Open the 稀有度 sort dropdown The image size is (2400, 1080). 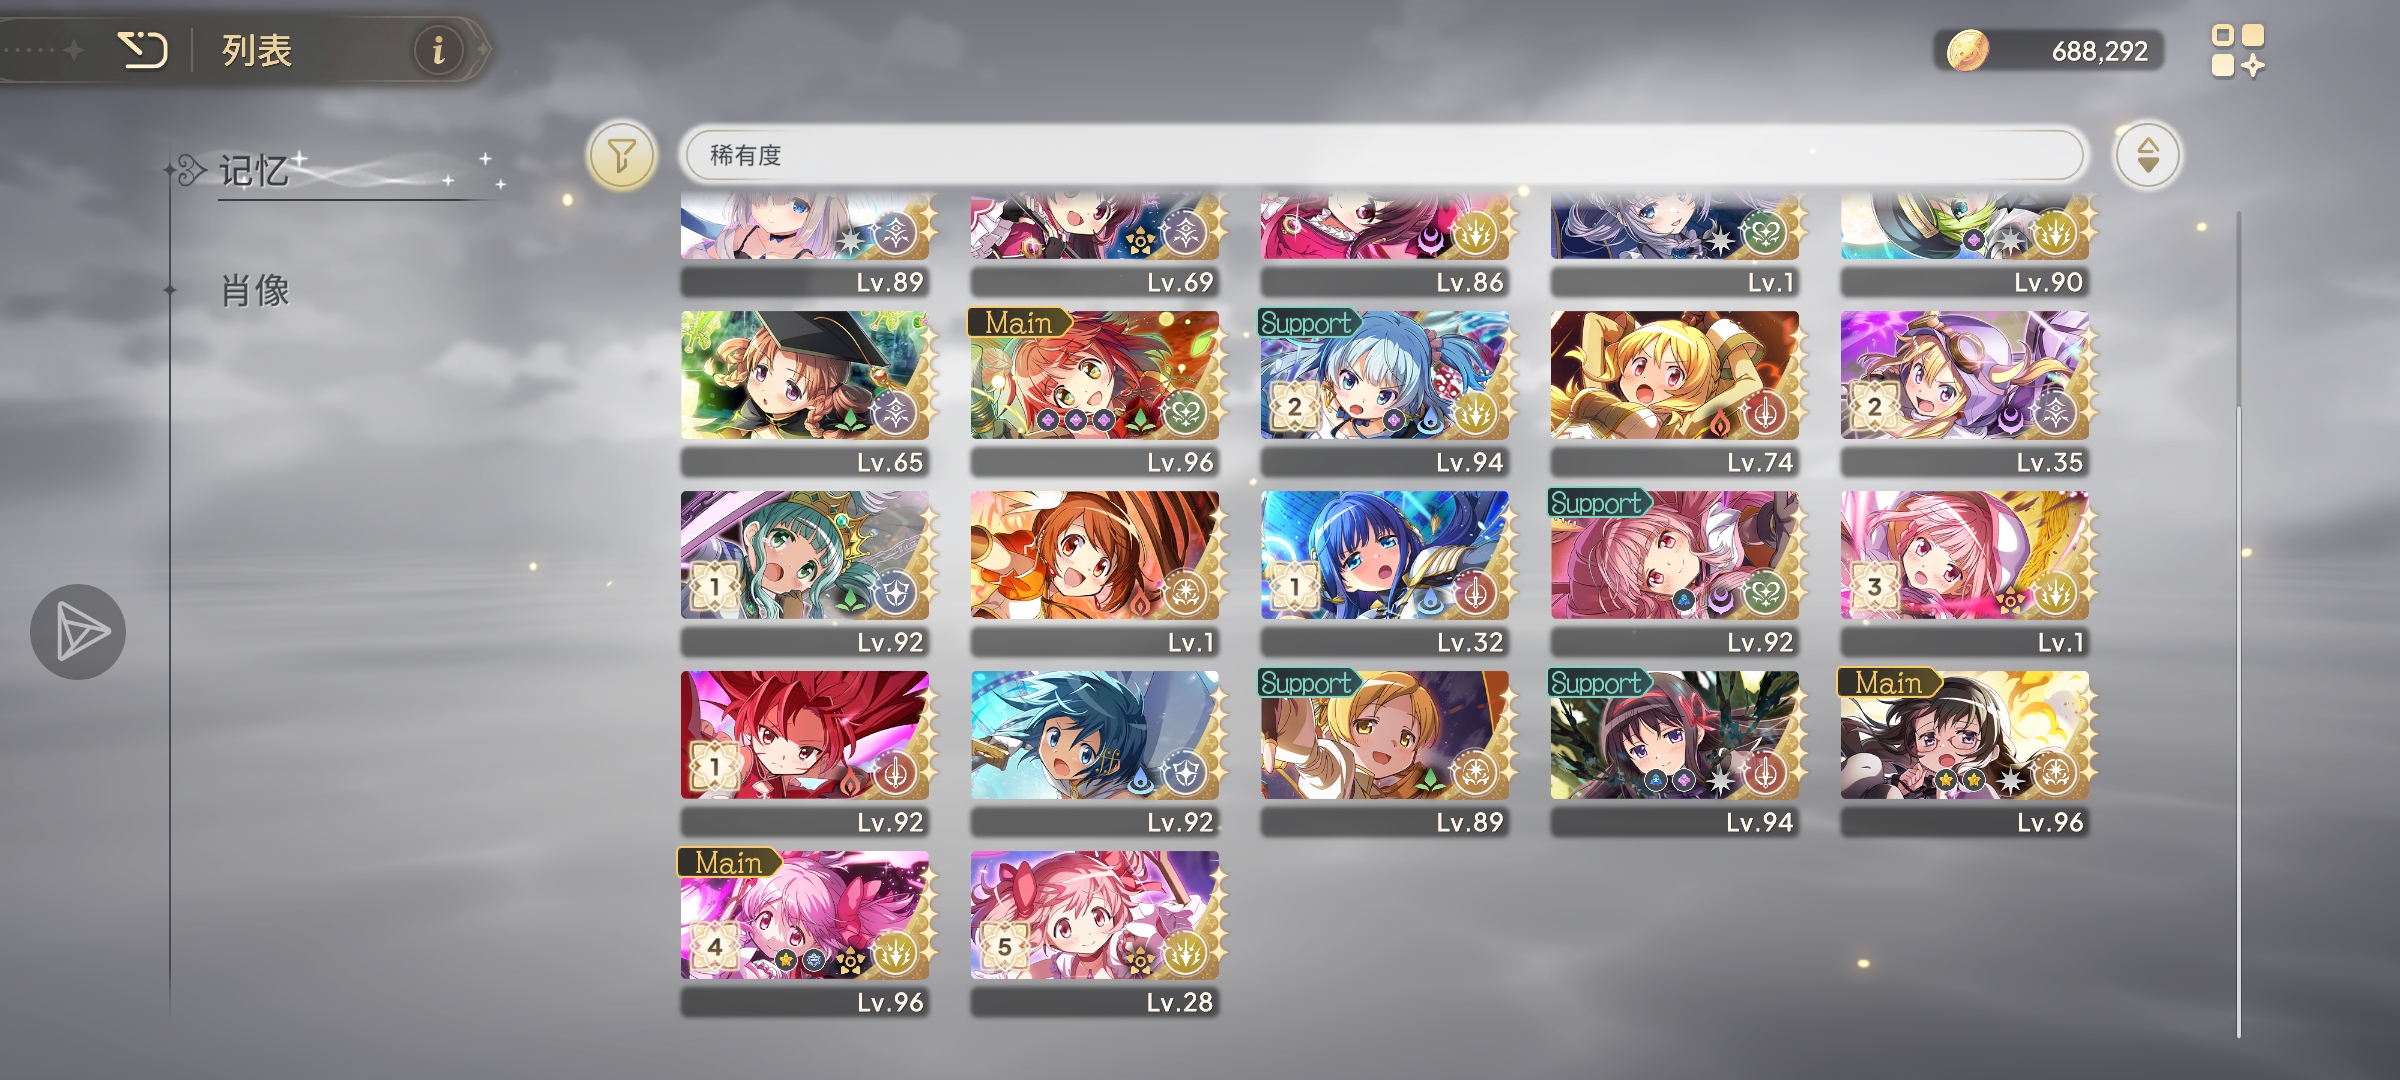click(1383, 155)
